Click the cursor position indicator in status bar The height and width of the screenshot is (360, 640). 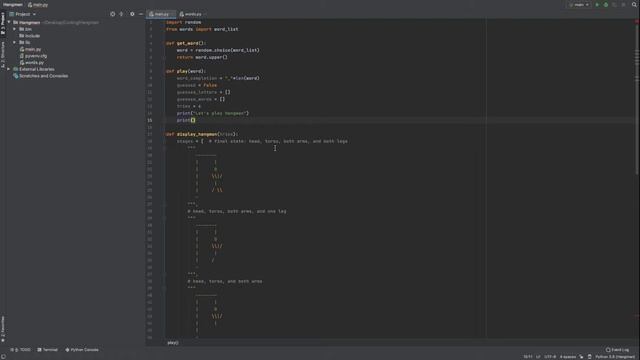pos(528,357)
